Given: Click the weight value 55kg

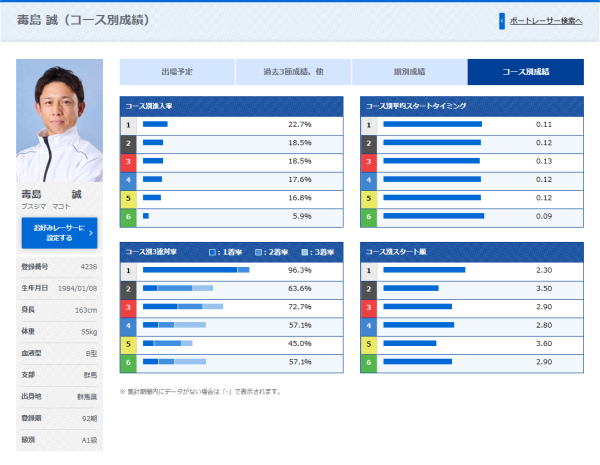Looking at the screenshot, I should [89, 332].
